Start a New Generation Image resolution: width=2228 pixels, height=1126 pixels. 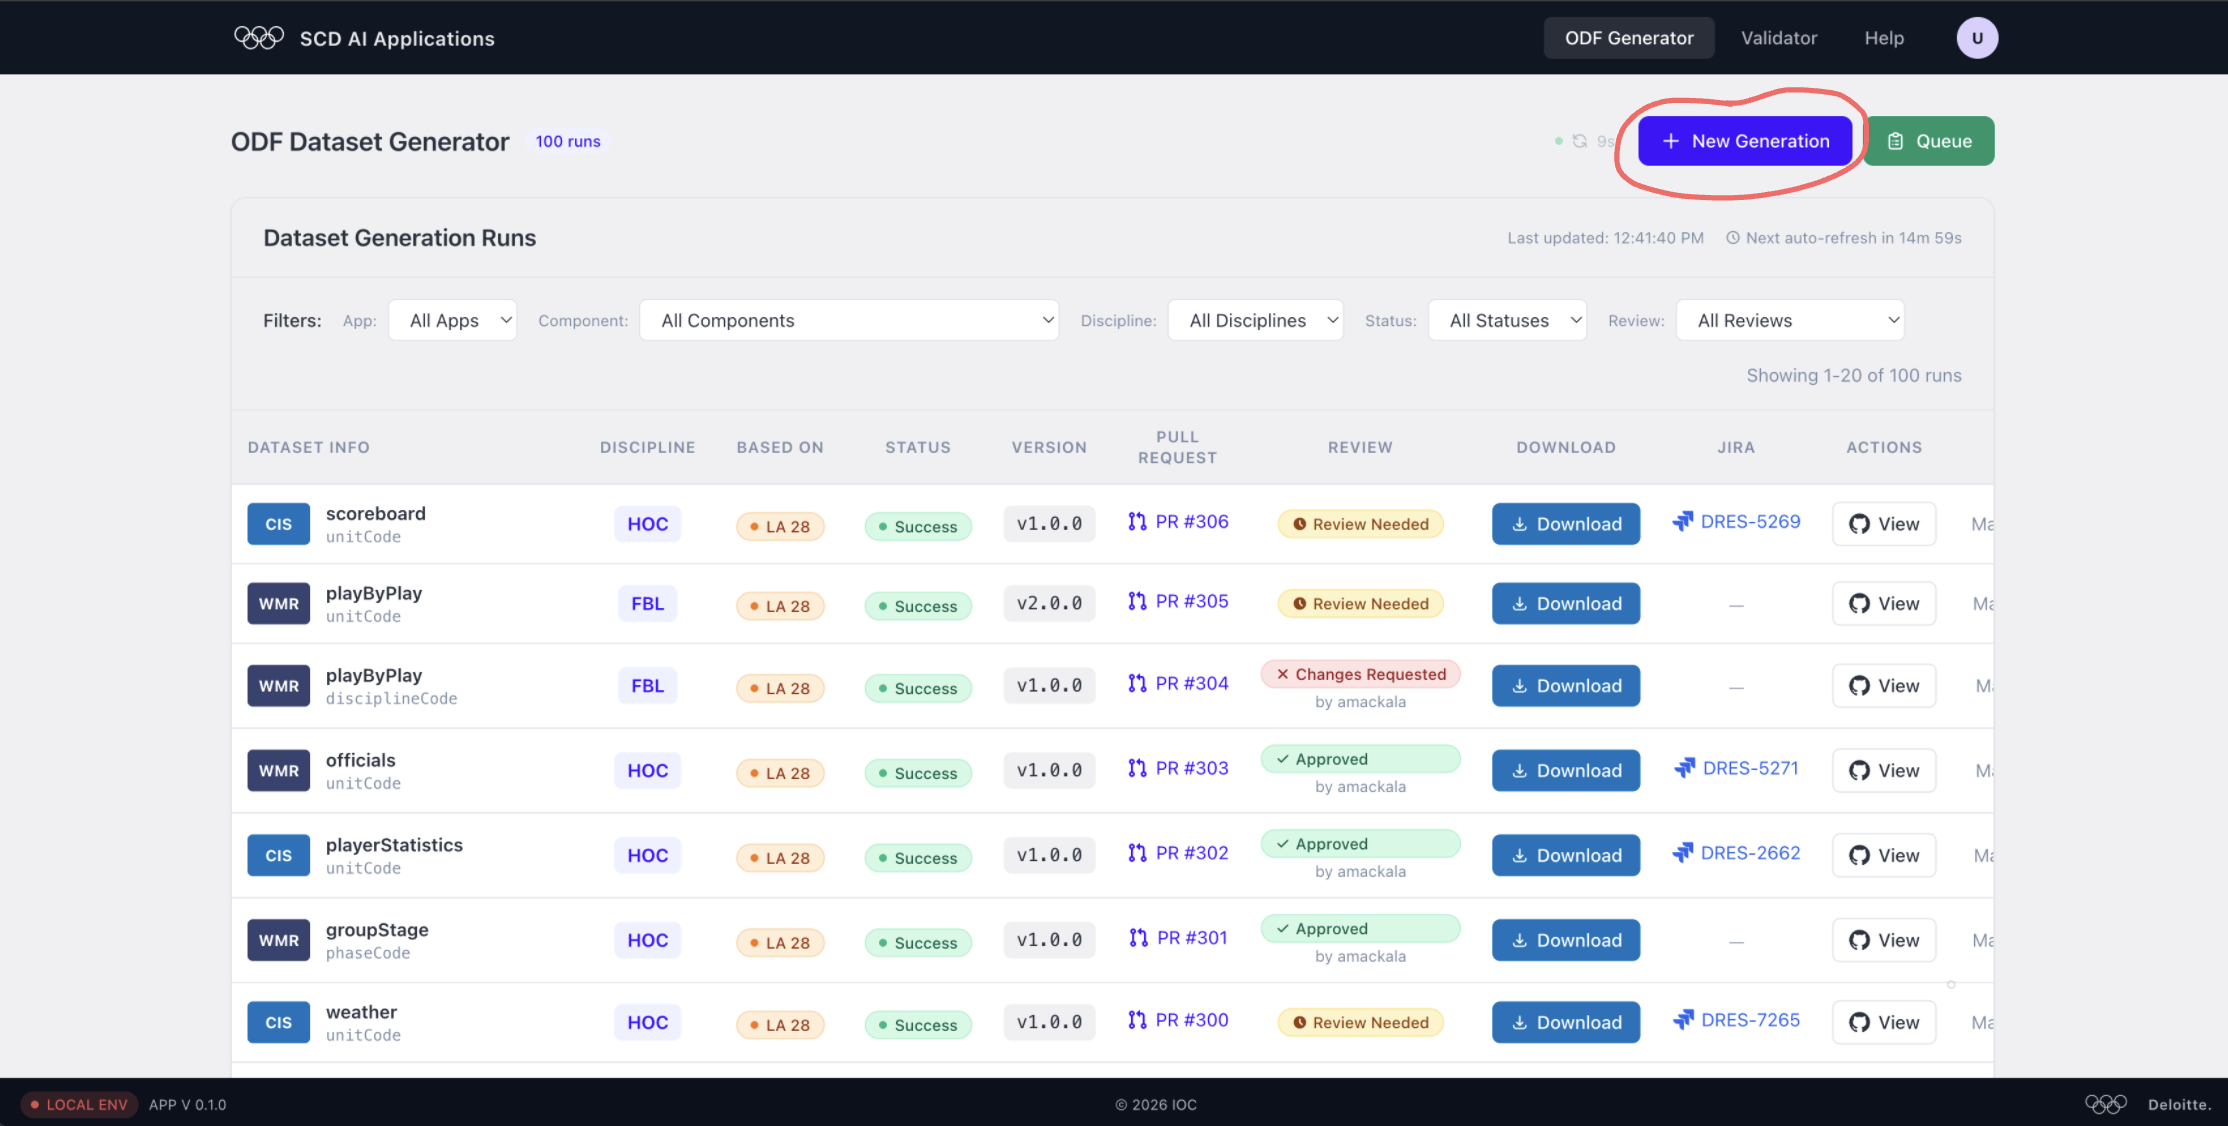1745,141
